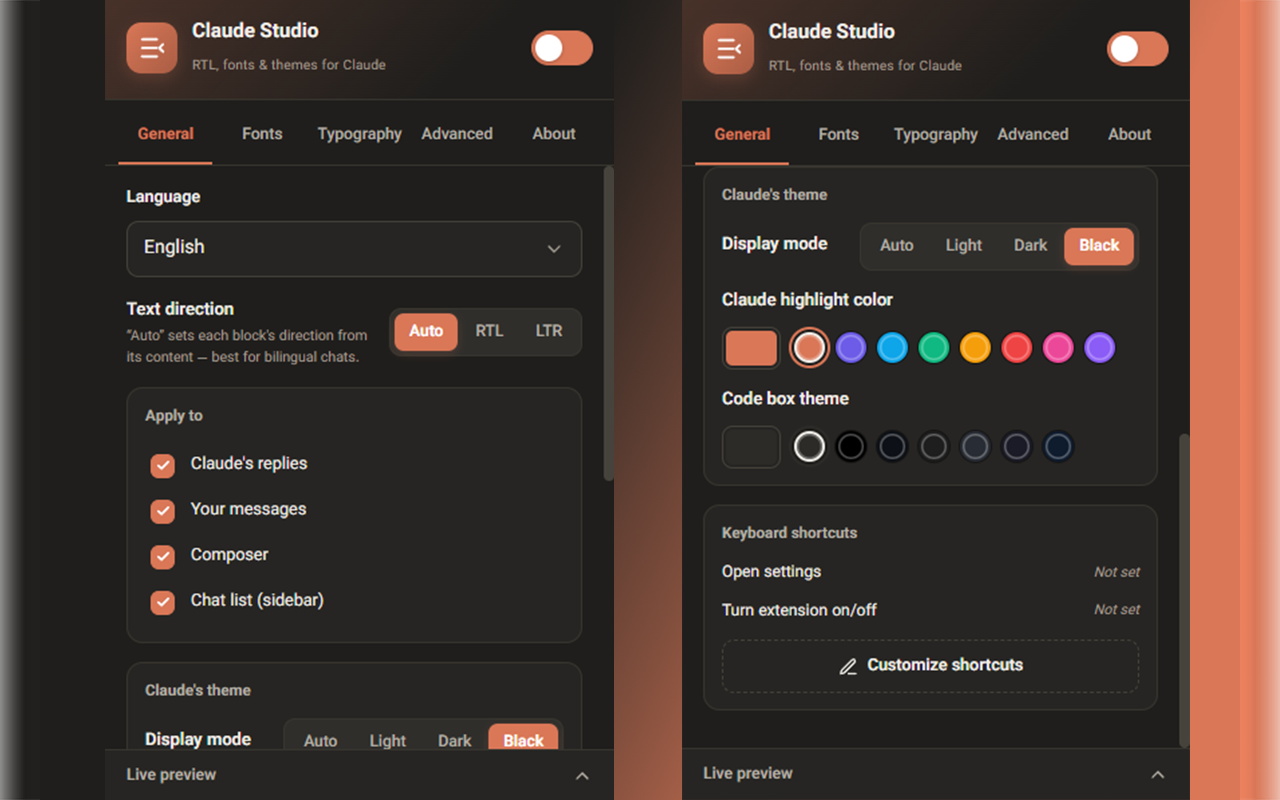Image resolution: width=1280 pixels, height=800 pixels.
Task: Toggle the extension switch in the left panel header
Action: [562, 48]
